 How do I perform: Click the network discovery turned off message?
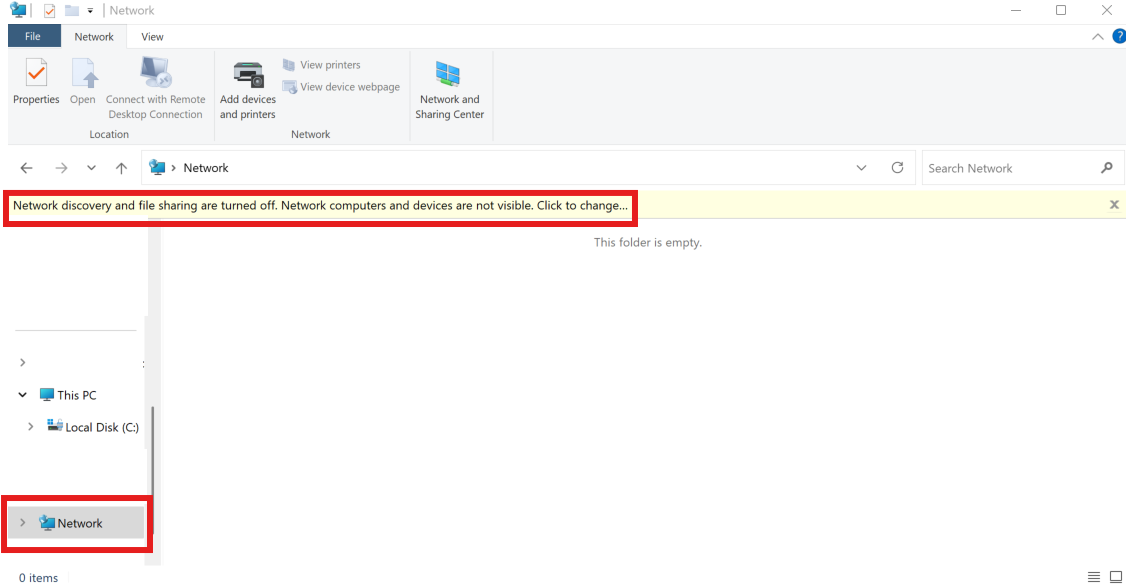pyautogui.click(x=320, y=205)
